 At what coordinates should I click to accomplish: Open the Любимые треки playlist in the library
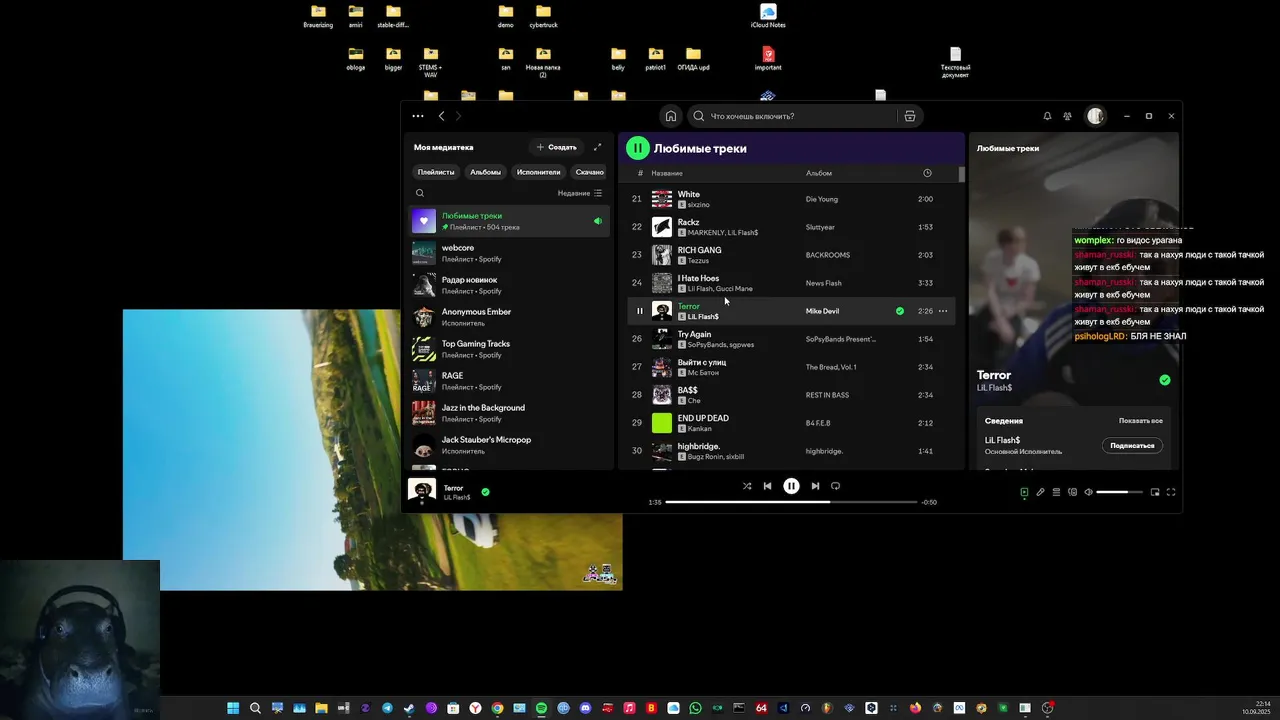(510, 221)
